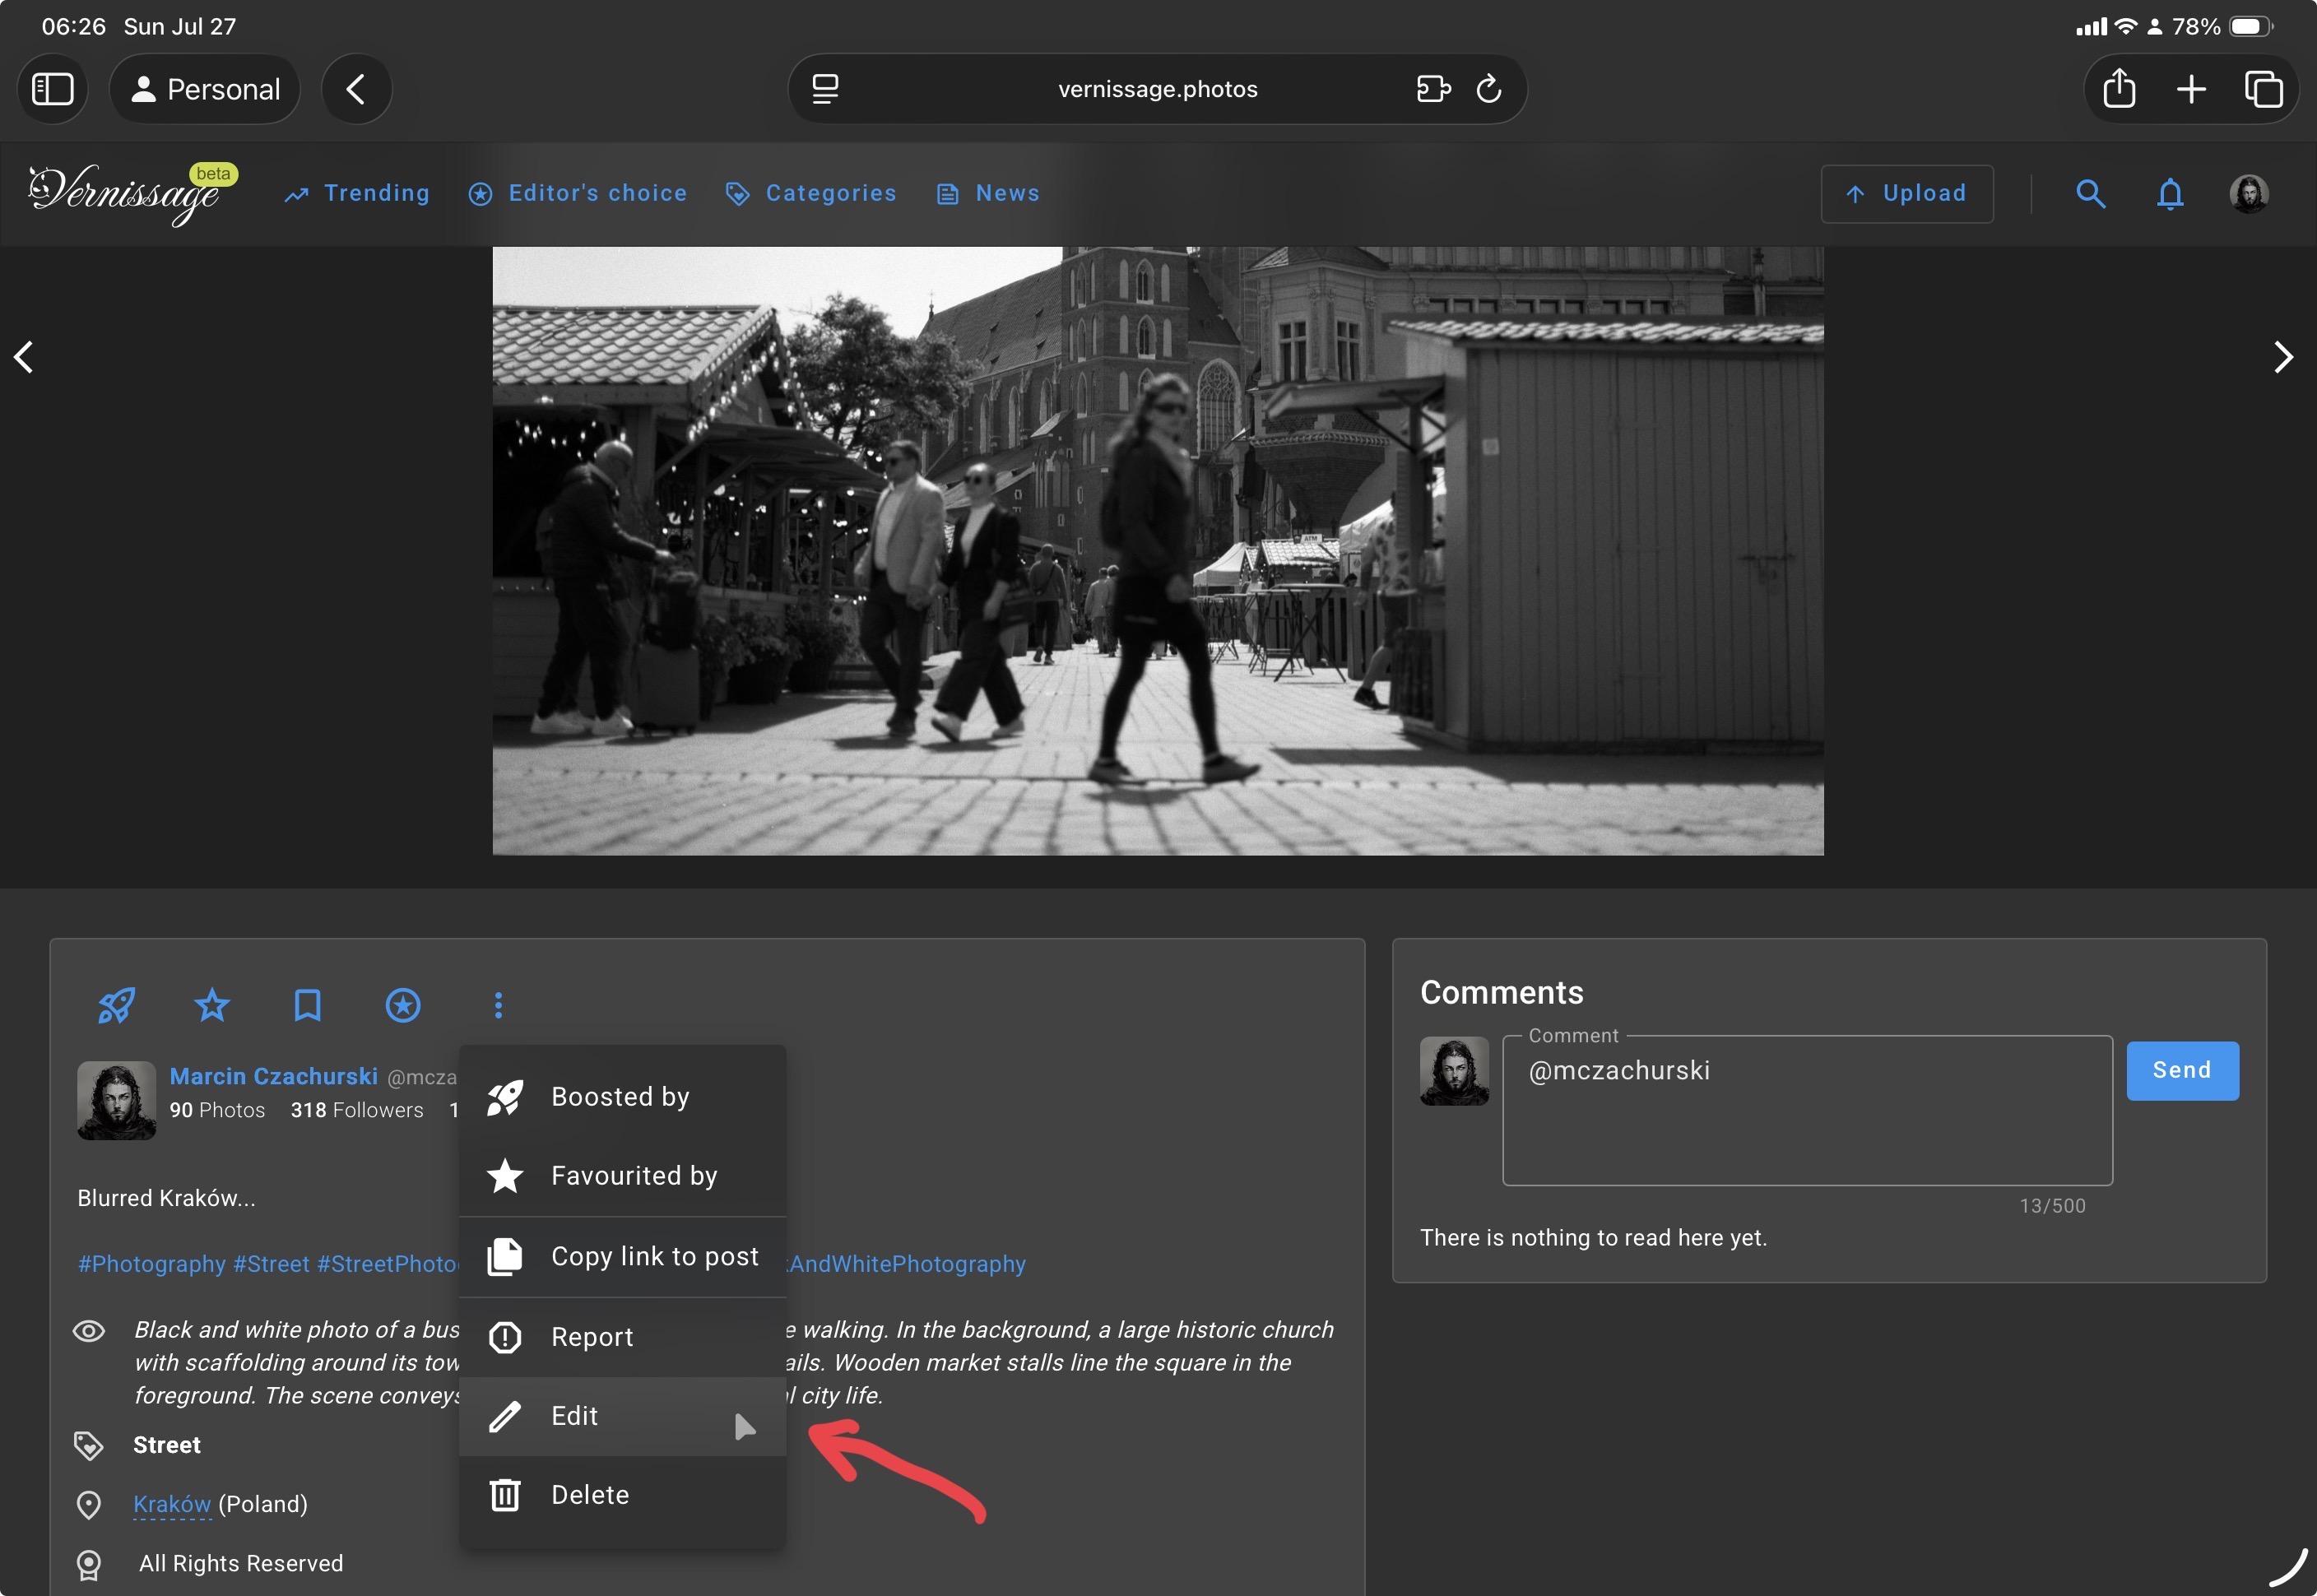Reload the page in Safari
The image size is (2317, 1596).
(1489, 88)
